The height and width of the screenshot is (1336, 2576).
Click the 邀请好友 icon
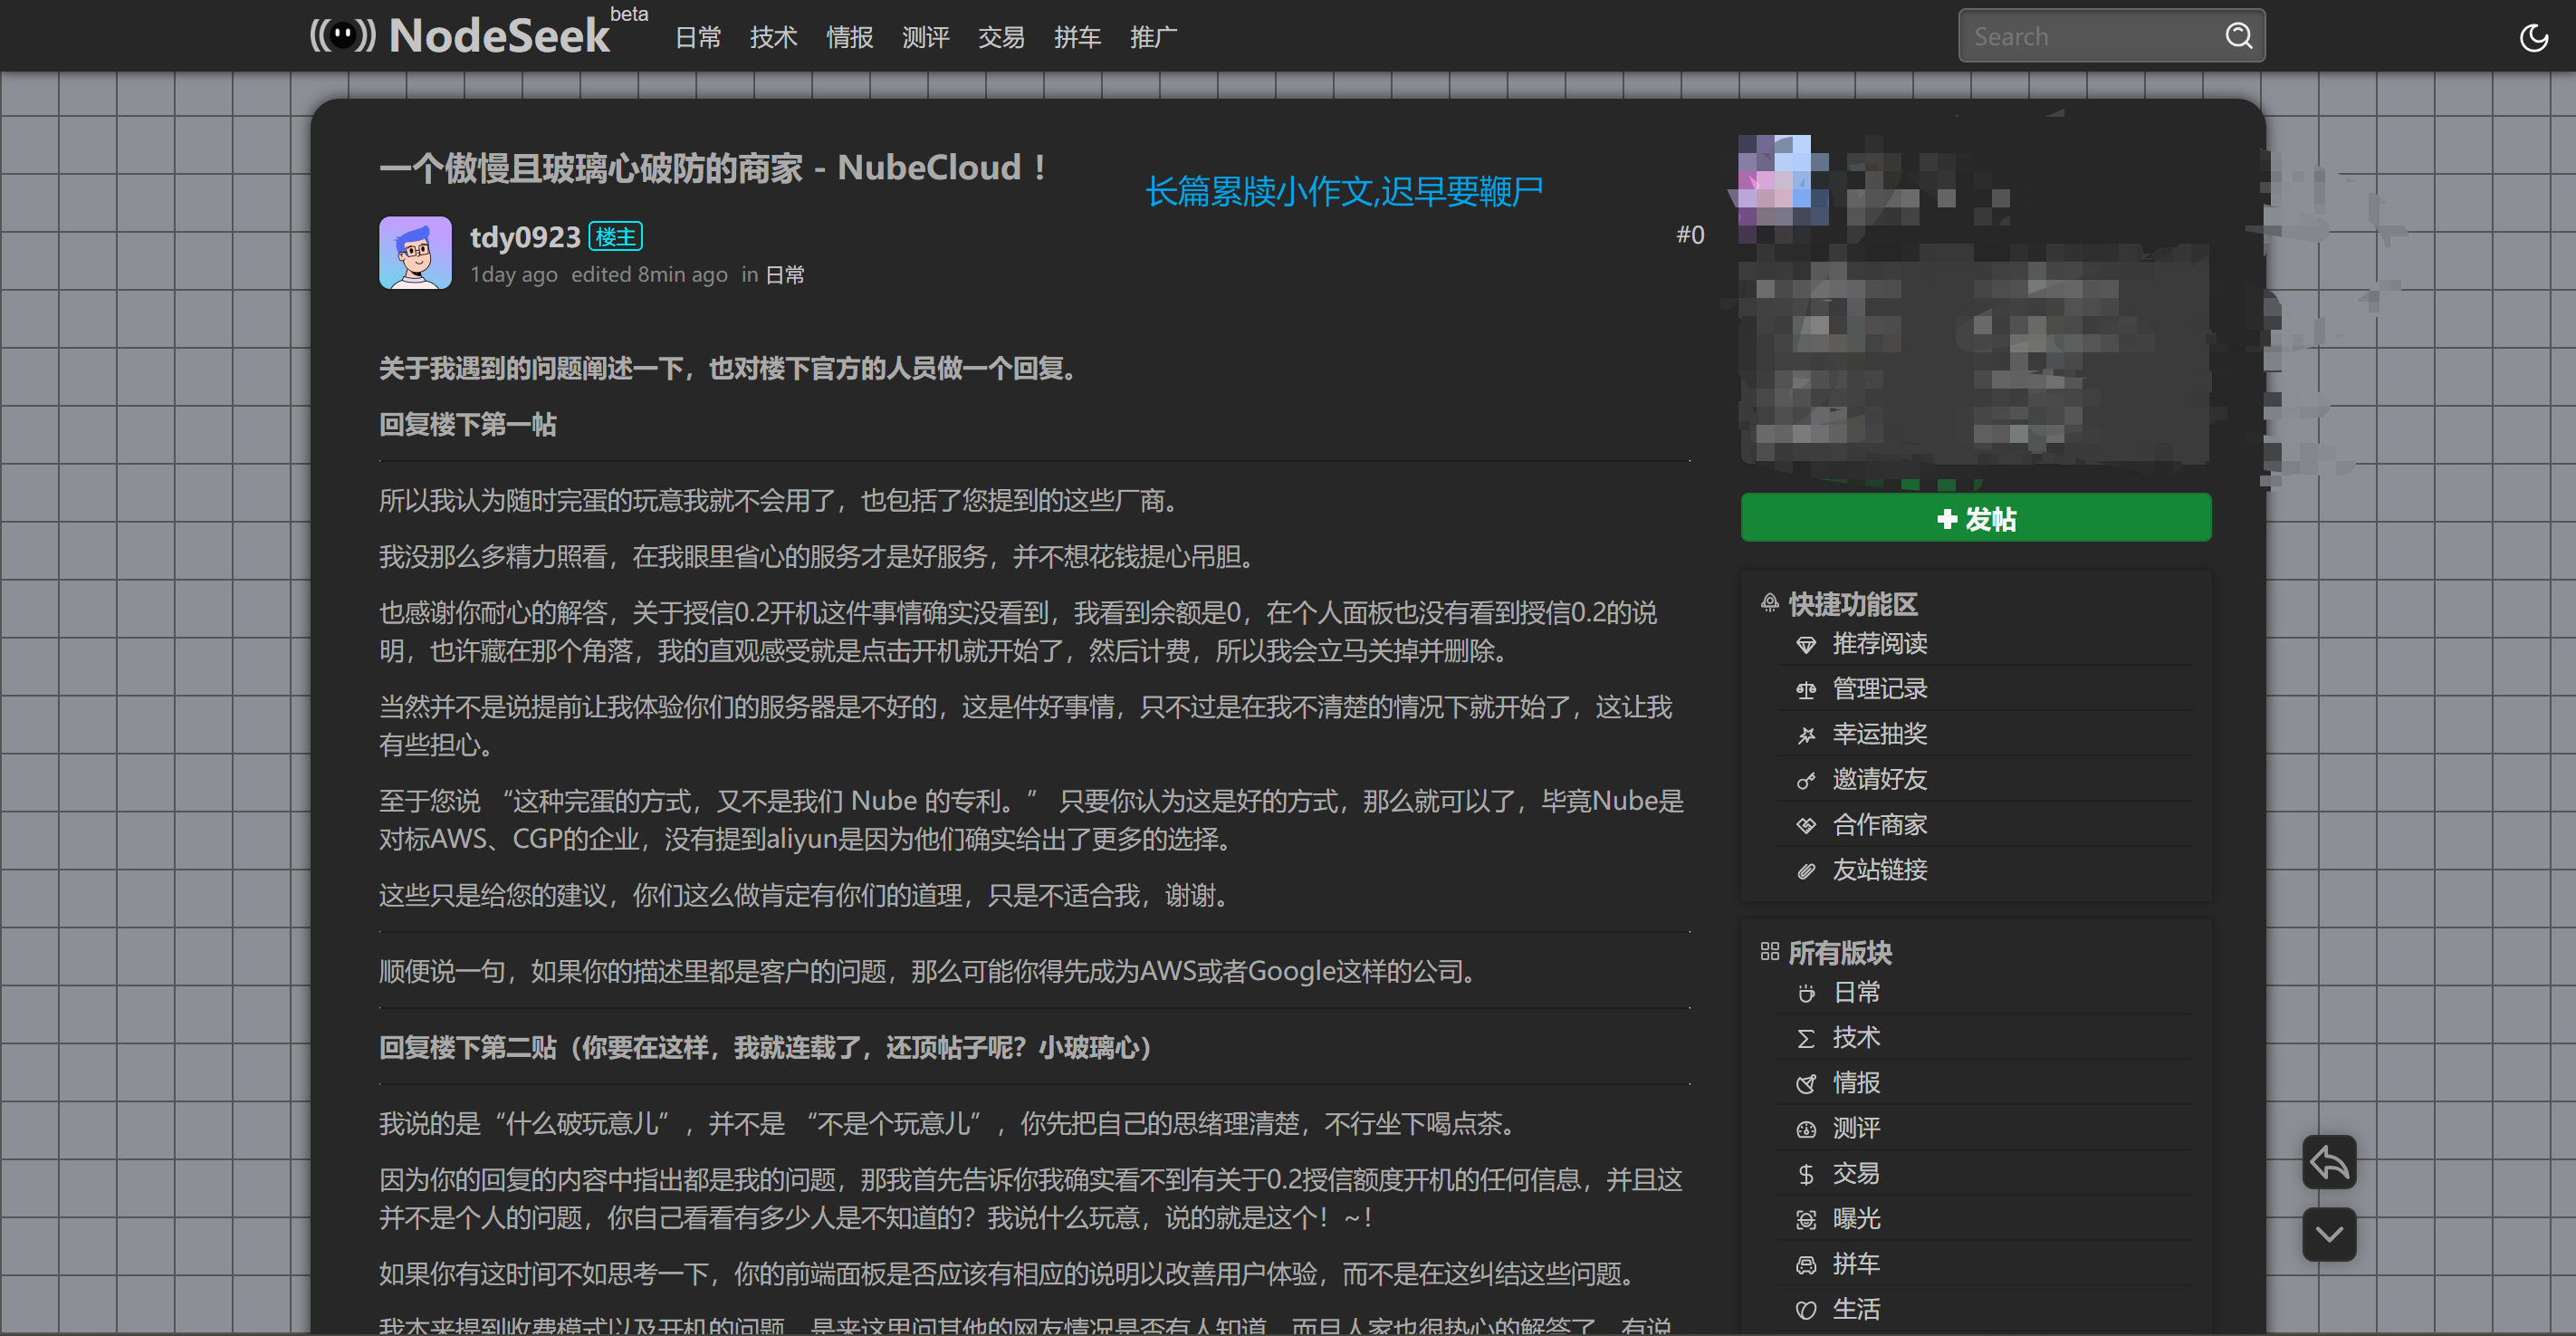point(1805,781)
